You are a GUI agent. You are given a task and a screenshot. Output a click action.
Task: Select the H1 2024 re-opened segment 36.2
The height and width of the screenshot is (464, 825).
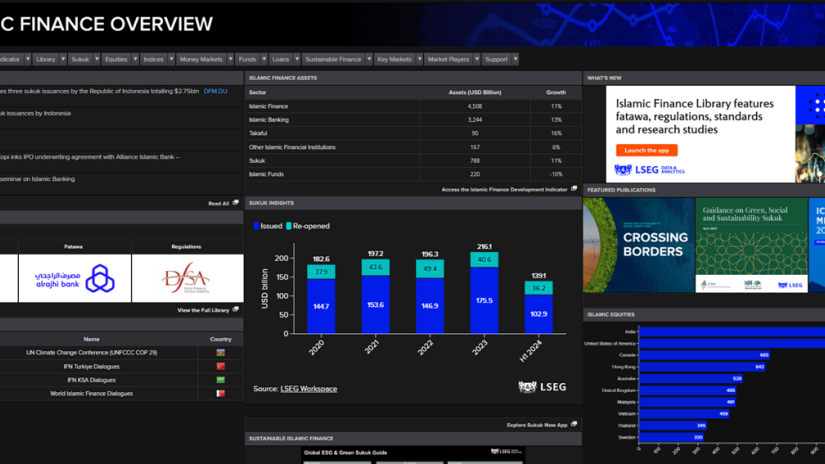click(539, 288)
